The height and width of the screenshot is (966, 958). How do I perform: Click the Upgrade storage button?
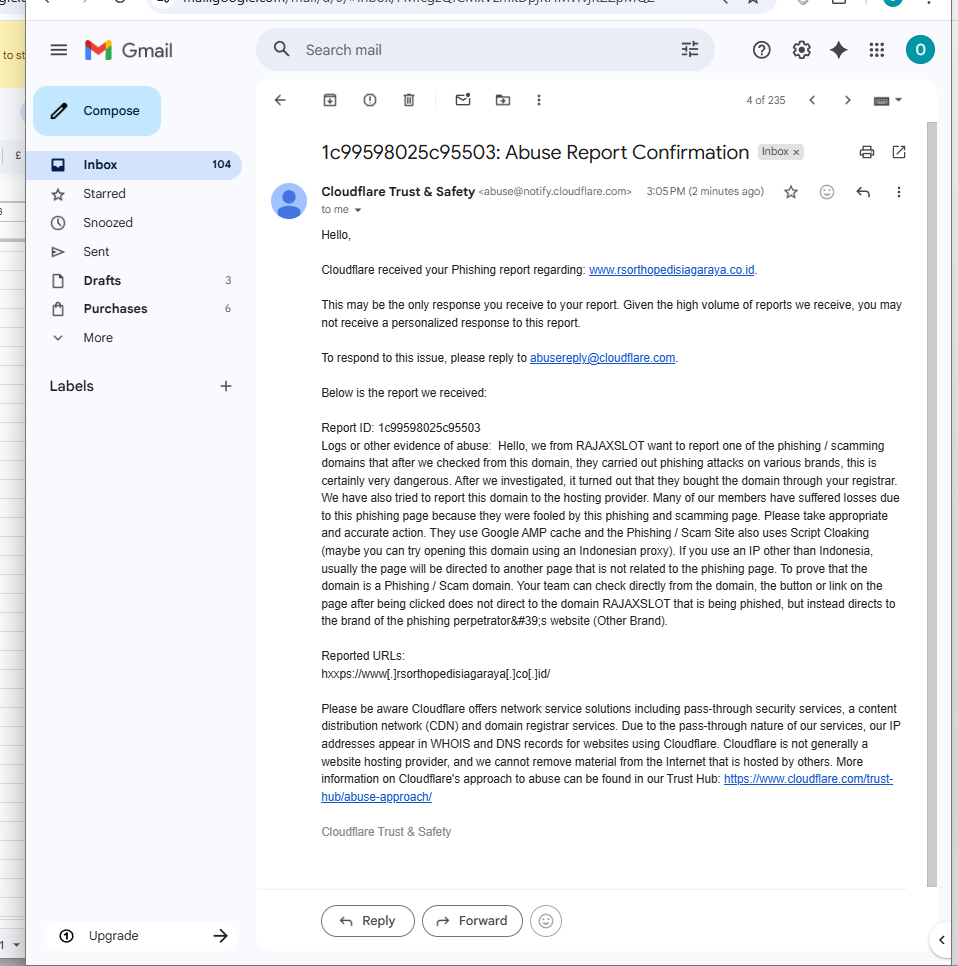141,936
